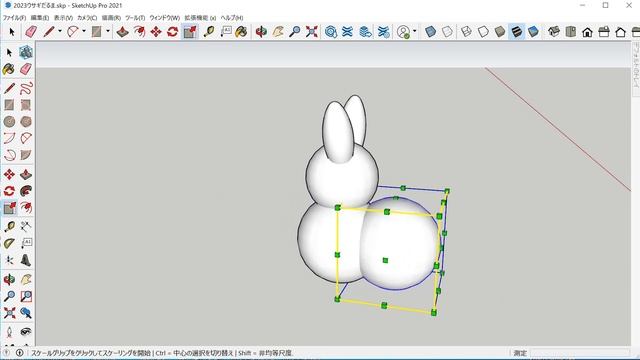Select the Polygon tool in left toolbar

point(26,122)
